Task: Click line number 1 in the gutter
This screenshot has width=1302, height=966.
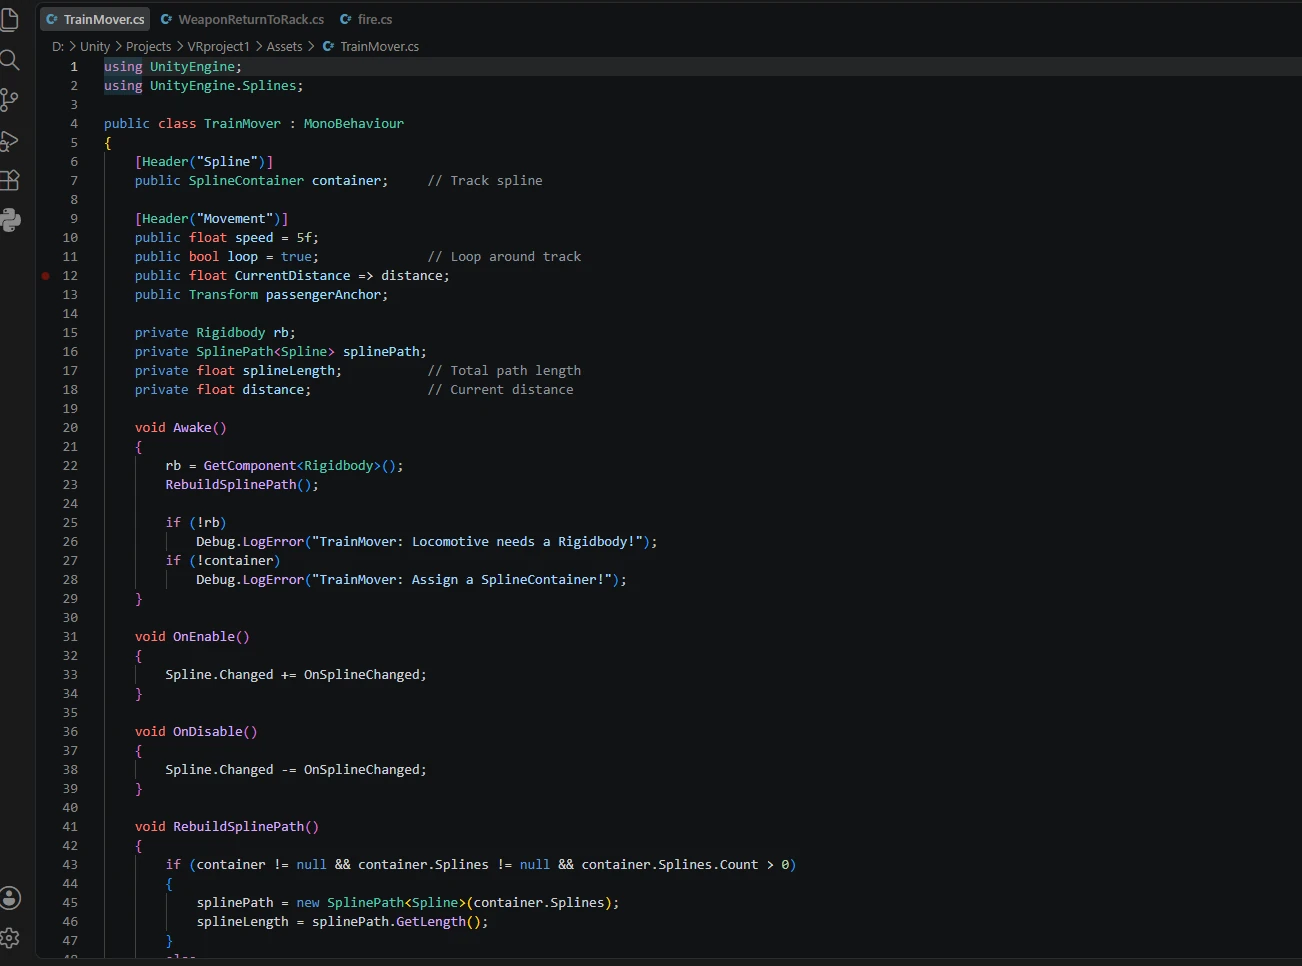Action: [x=73, y=66]
